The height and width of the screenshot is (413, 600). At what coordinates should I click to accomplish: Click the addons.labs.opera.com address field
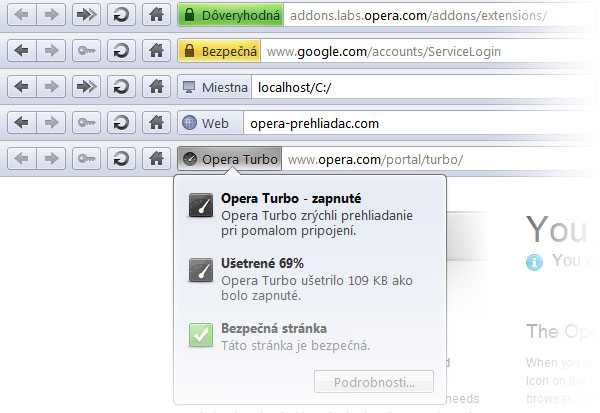[x=440, y=15]
